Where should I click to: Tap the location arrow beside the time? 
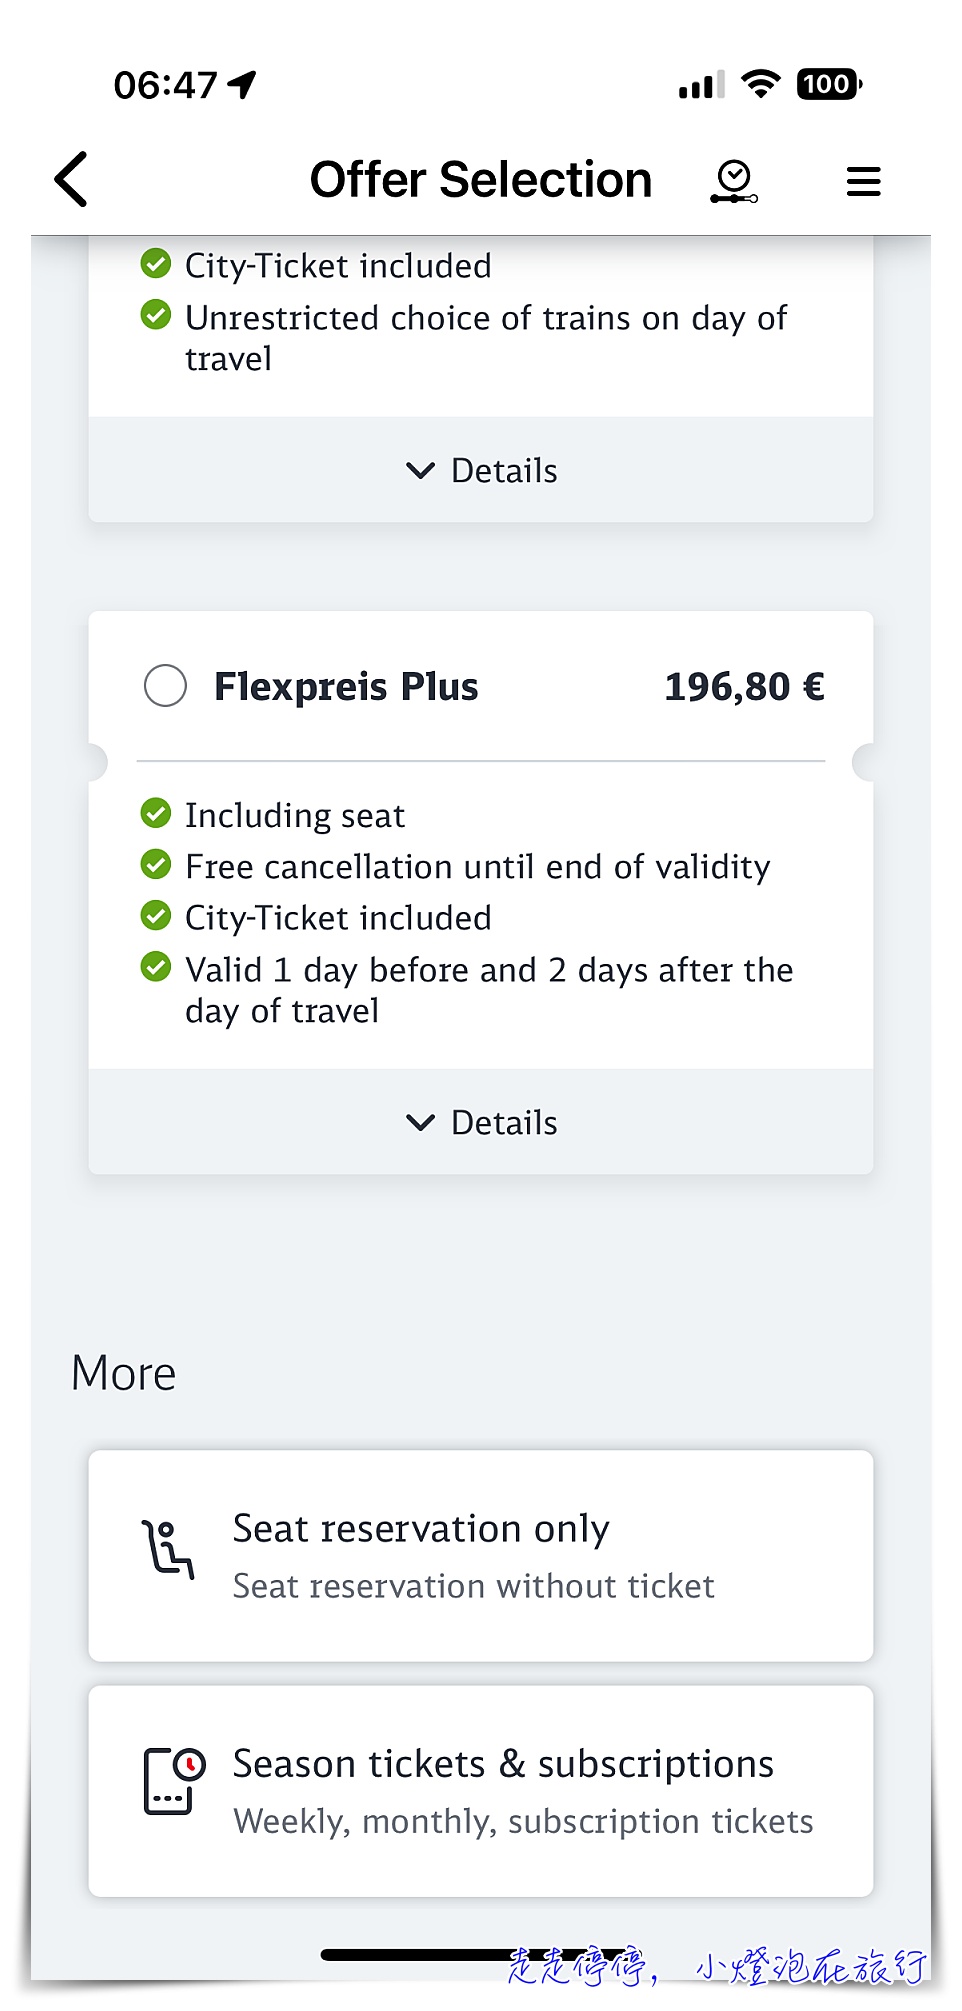click(242, 85)
